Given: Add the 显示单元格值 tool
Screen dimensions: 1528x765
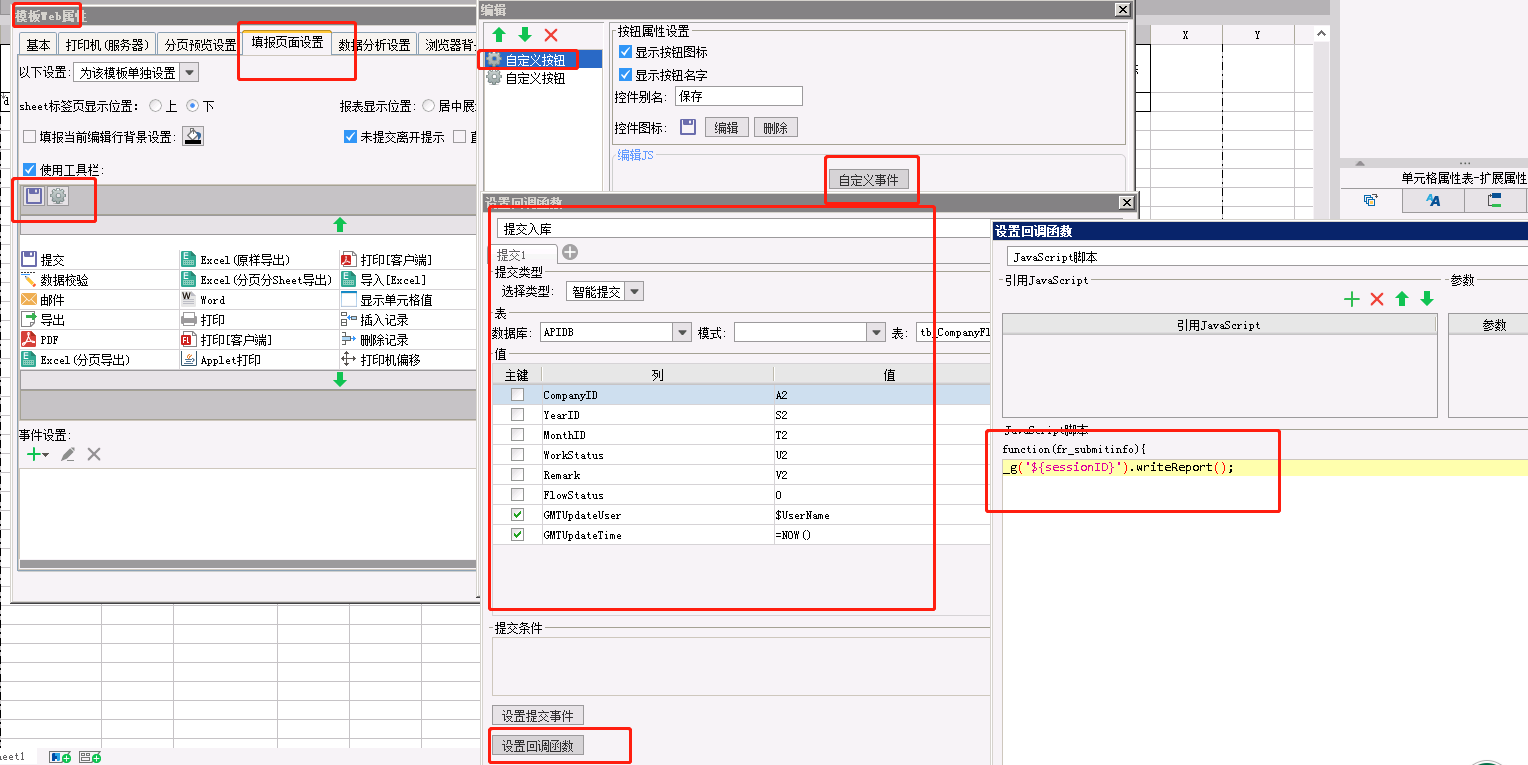Looking at the screenshot, I should click(x=386, y=300).
